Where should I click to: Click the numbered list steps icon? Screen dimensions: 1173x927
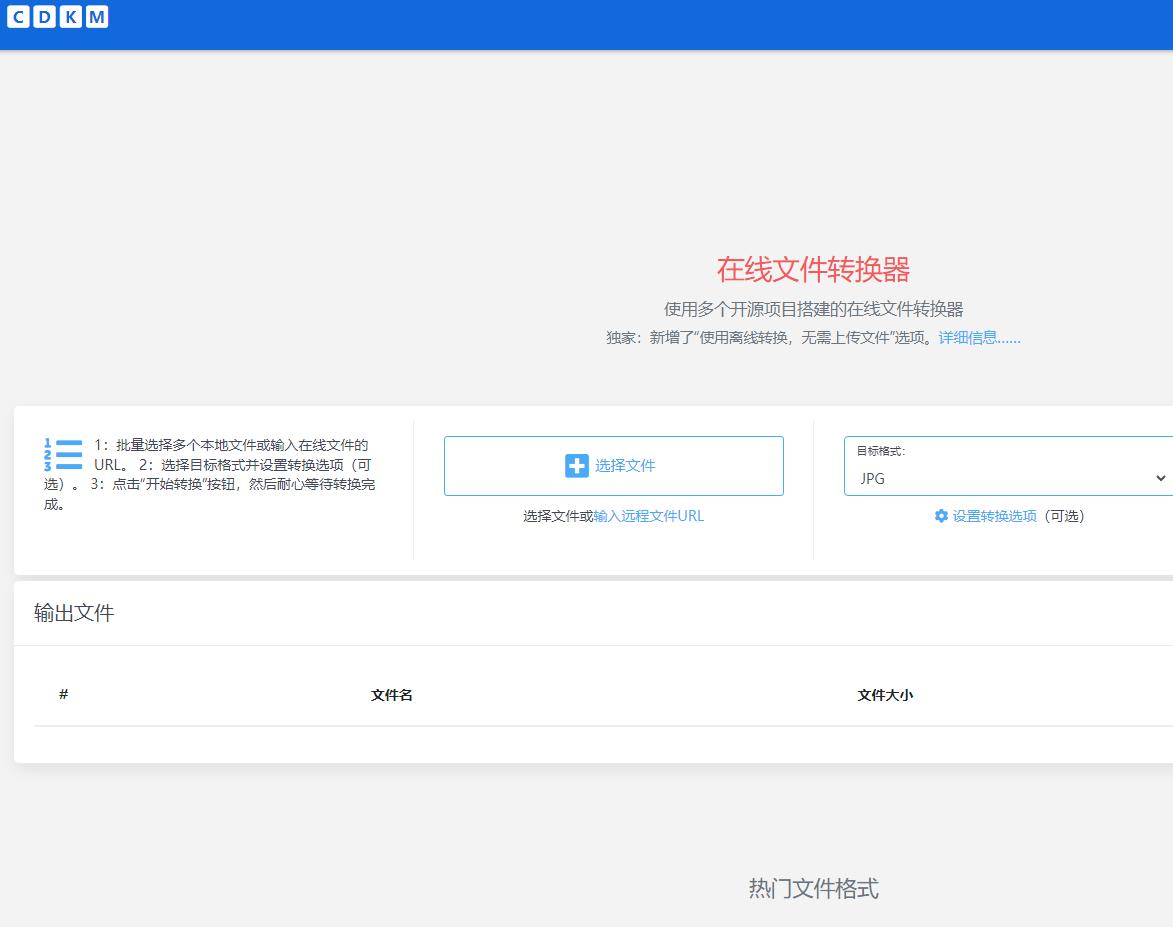coord(62,455)
